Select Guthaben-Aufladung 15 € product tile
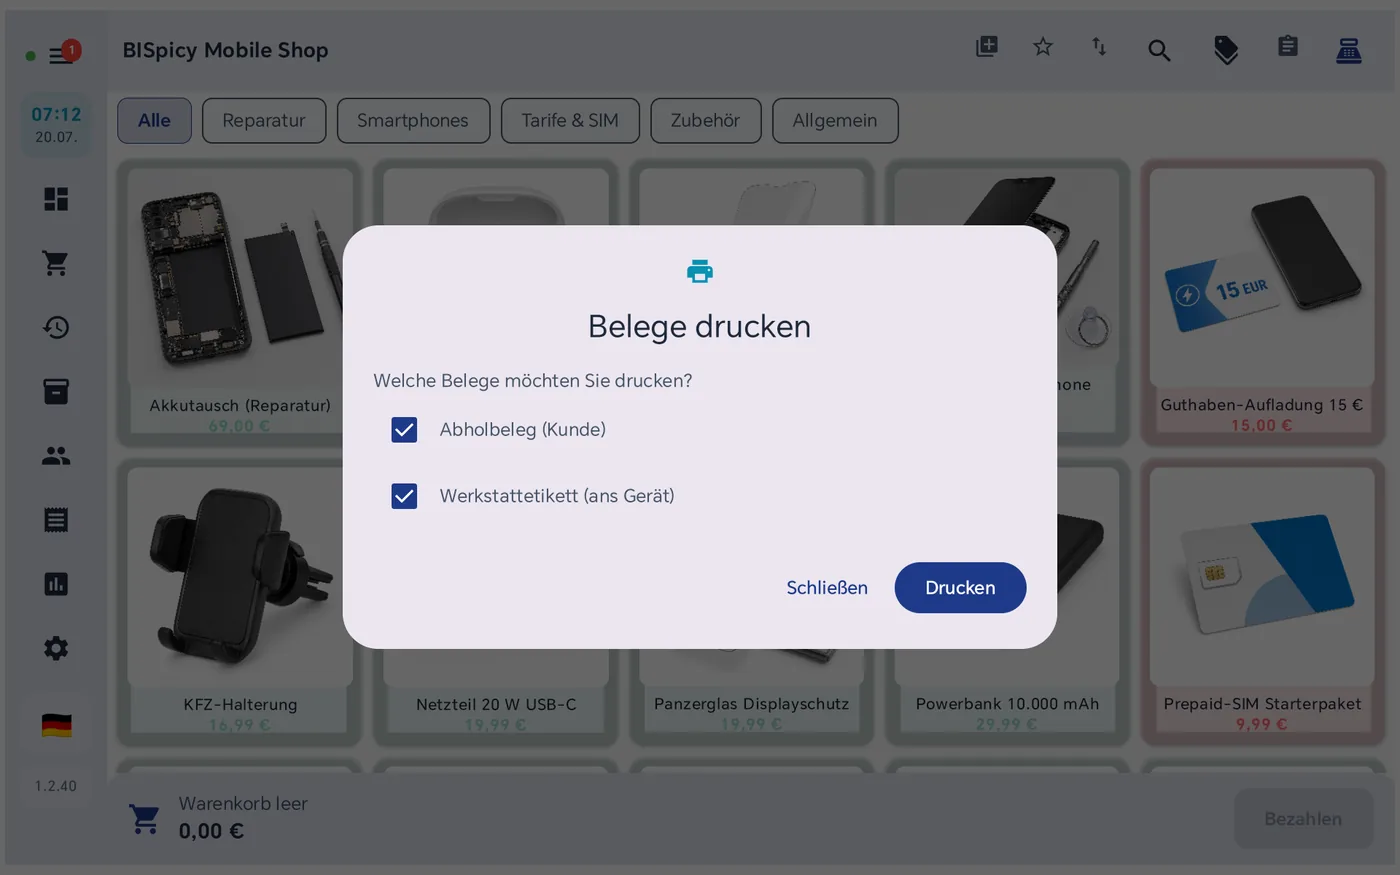Image resolution: width=1400 pixels, height=875 pixels. (1262, 302)
